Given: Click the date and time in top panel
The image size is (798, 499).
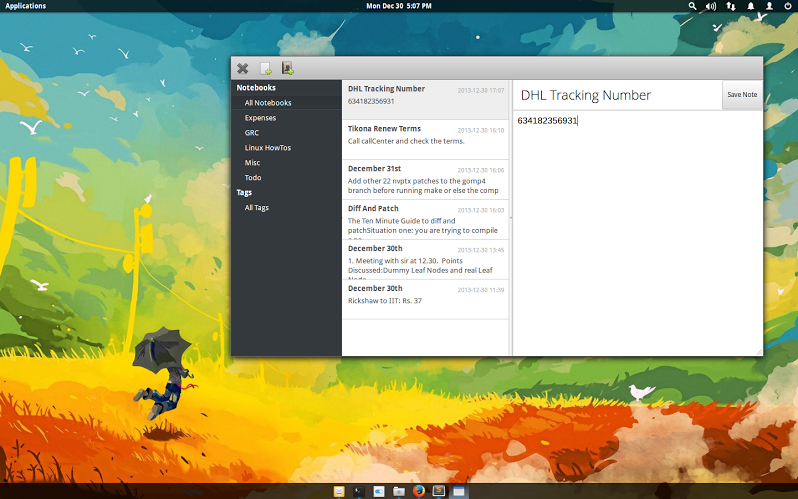Looking at the screenshot, I should click(x=398, y=6).
